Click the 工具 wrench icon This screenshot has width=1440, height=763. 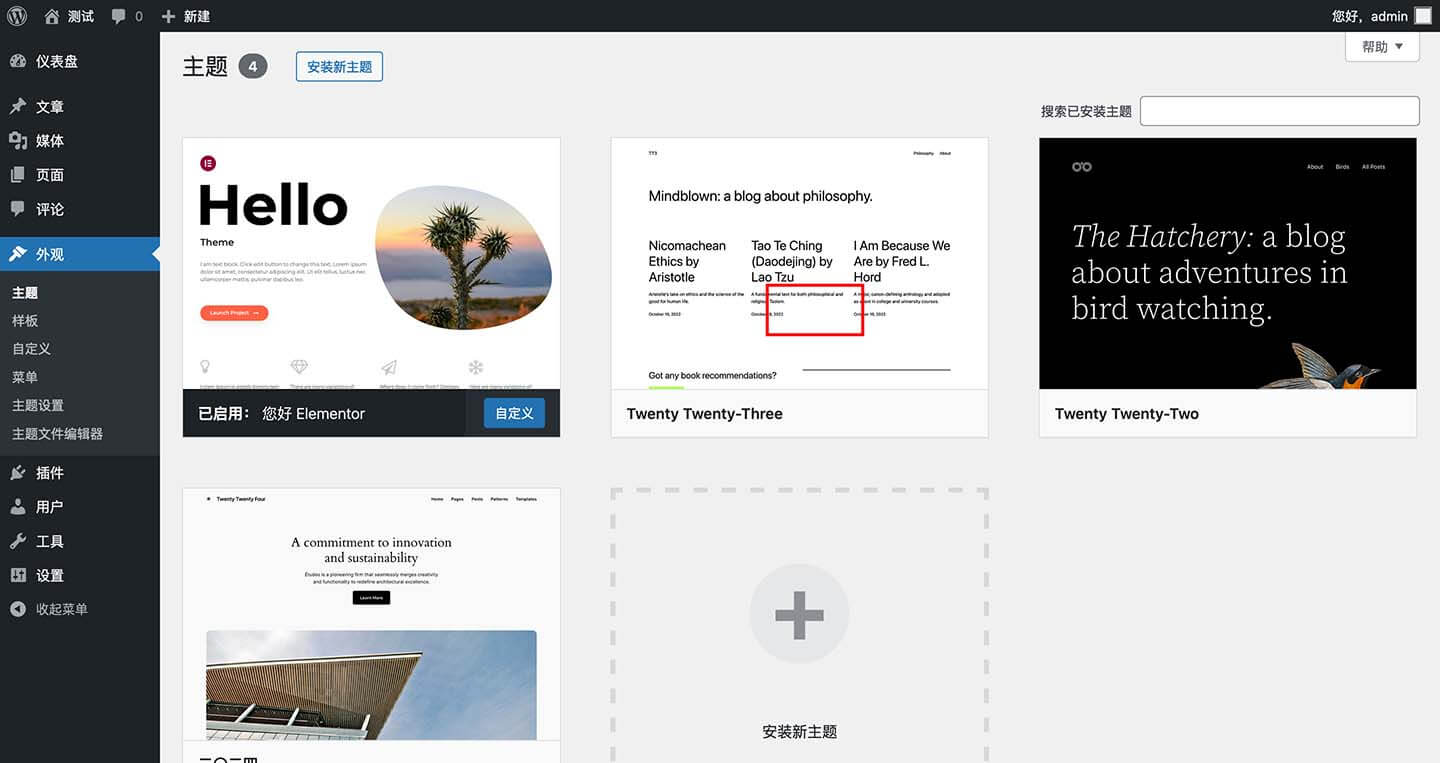click(18, 541)
